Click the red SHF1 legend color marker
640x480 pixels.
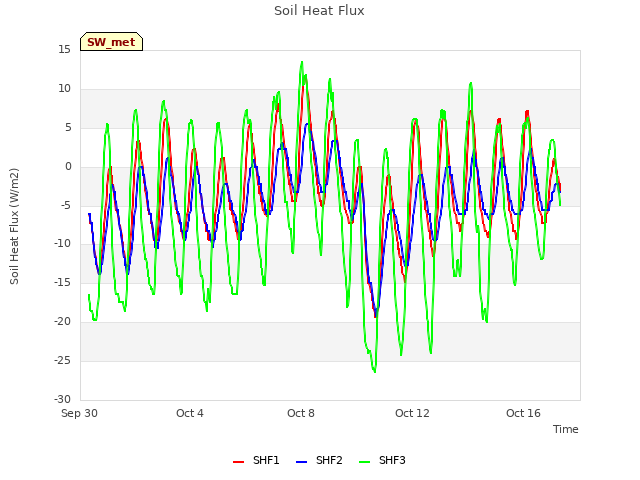[x=238, y=462]
